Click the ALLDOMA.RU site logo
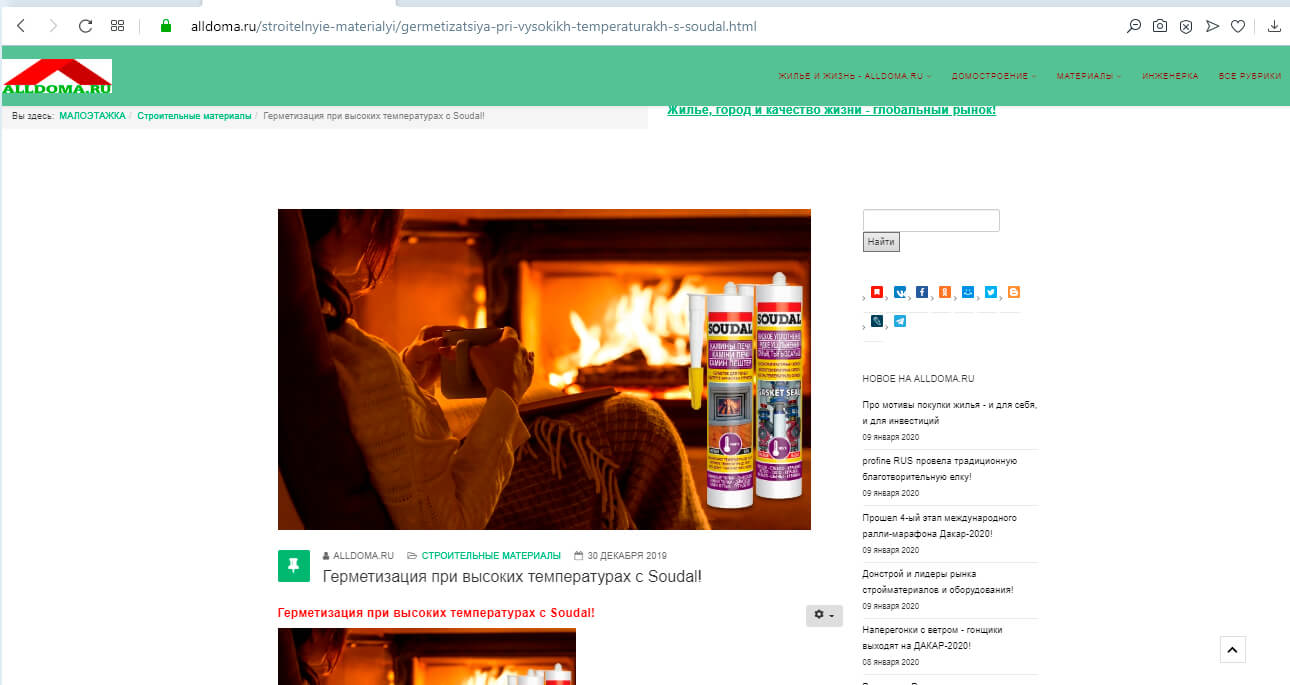Screen dimensions: 1290x685 [x=57, y=77]
